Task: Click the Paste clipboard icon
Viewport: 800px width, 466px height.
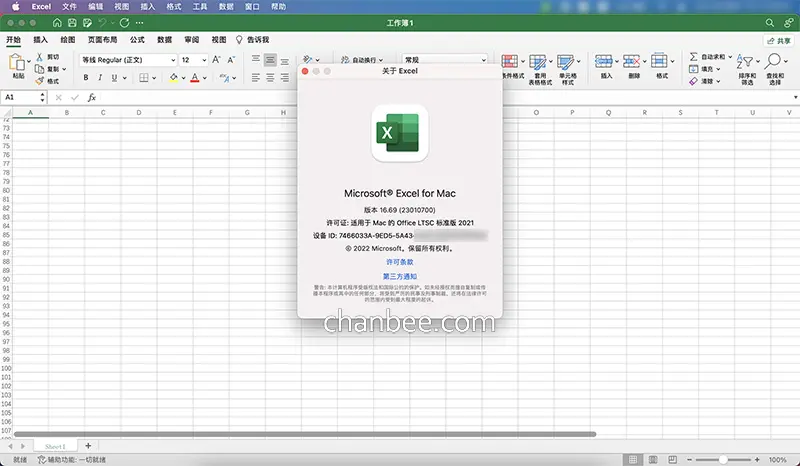Action: point(17,62)
